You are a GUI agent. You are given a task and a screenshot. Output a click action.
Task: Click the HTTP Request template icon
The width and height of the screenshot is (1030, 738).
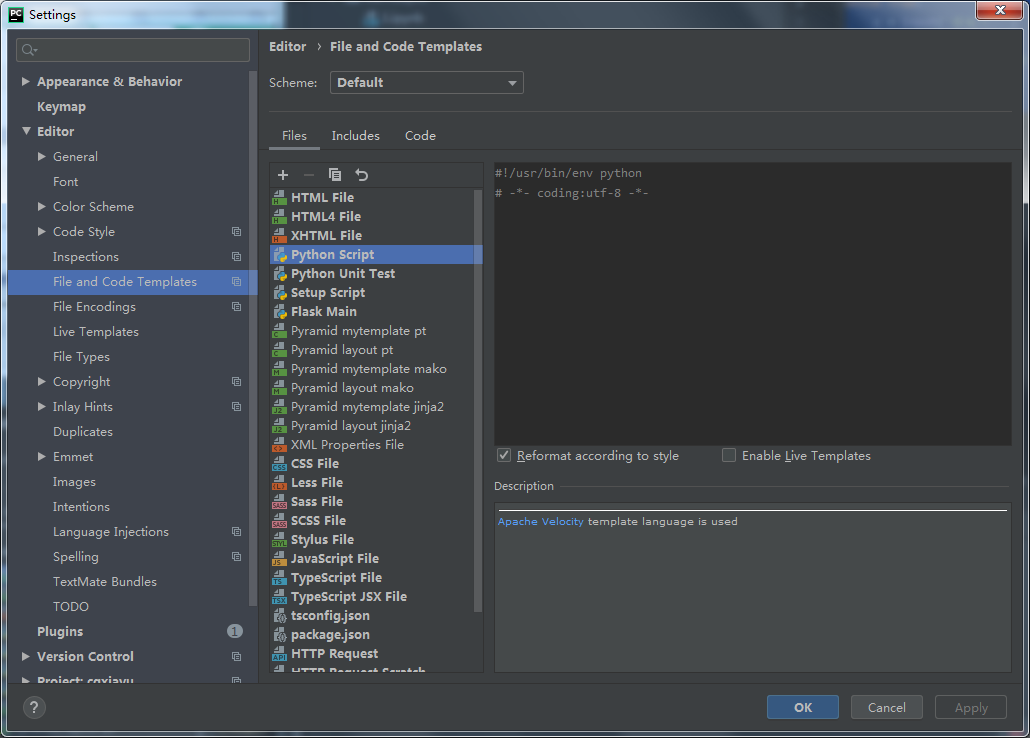(x=280, y=654)
